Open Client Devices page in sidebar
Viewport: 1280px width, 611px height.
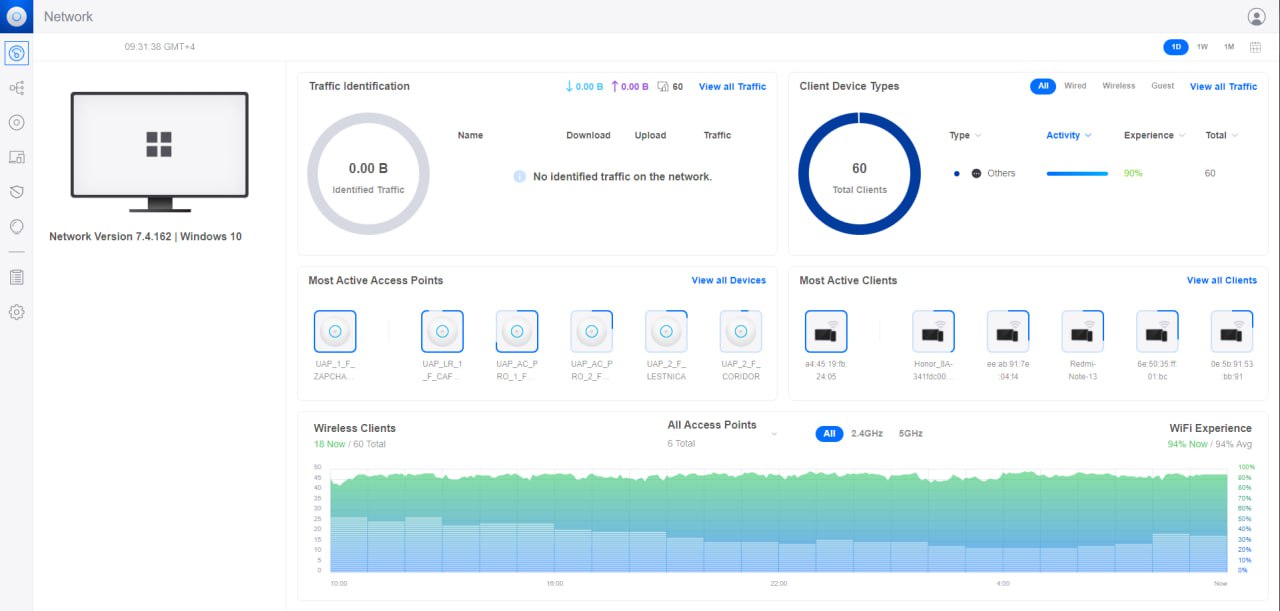click(16, 157)
